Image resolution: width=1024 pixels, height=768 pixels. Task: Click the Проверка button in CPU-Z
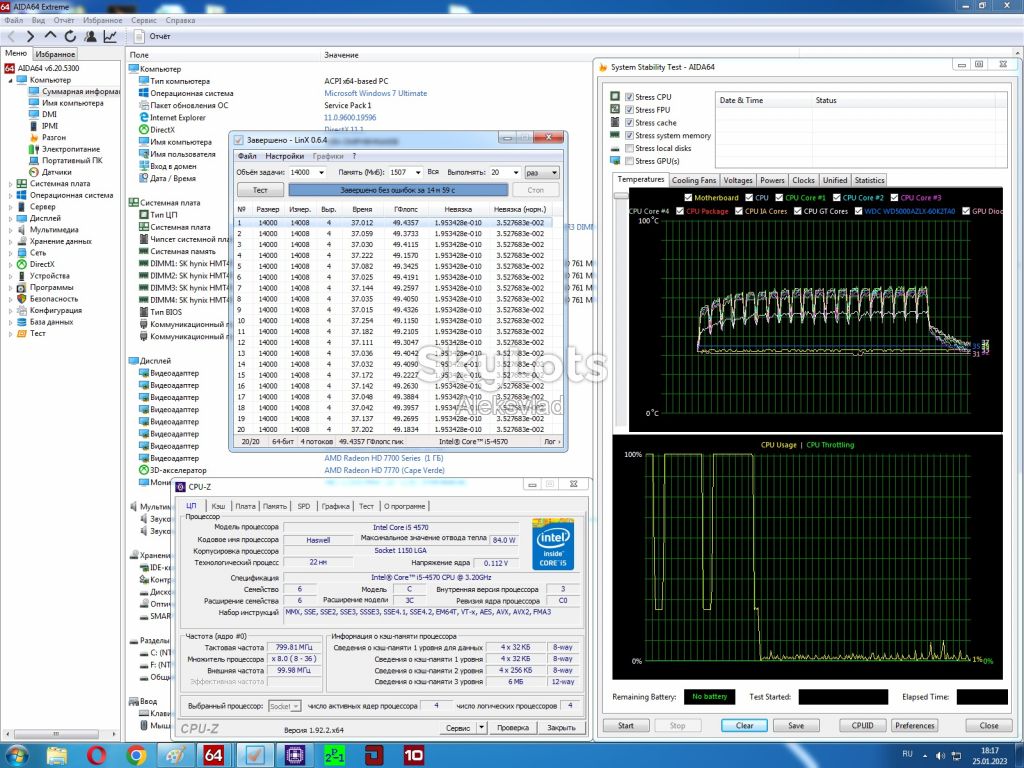(513, 727)
